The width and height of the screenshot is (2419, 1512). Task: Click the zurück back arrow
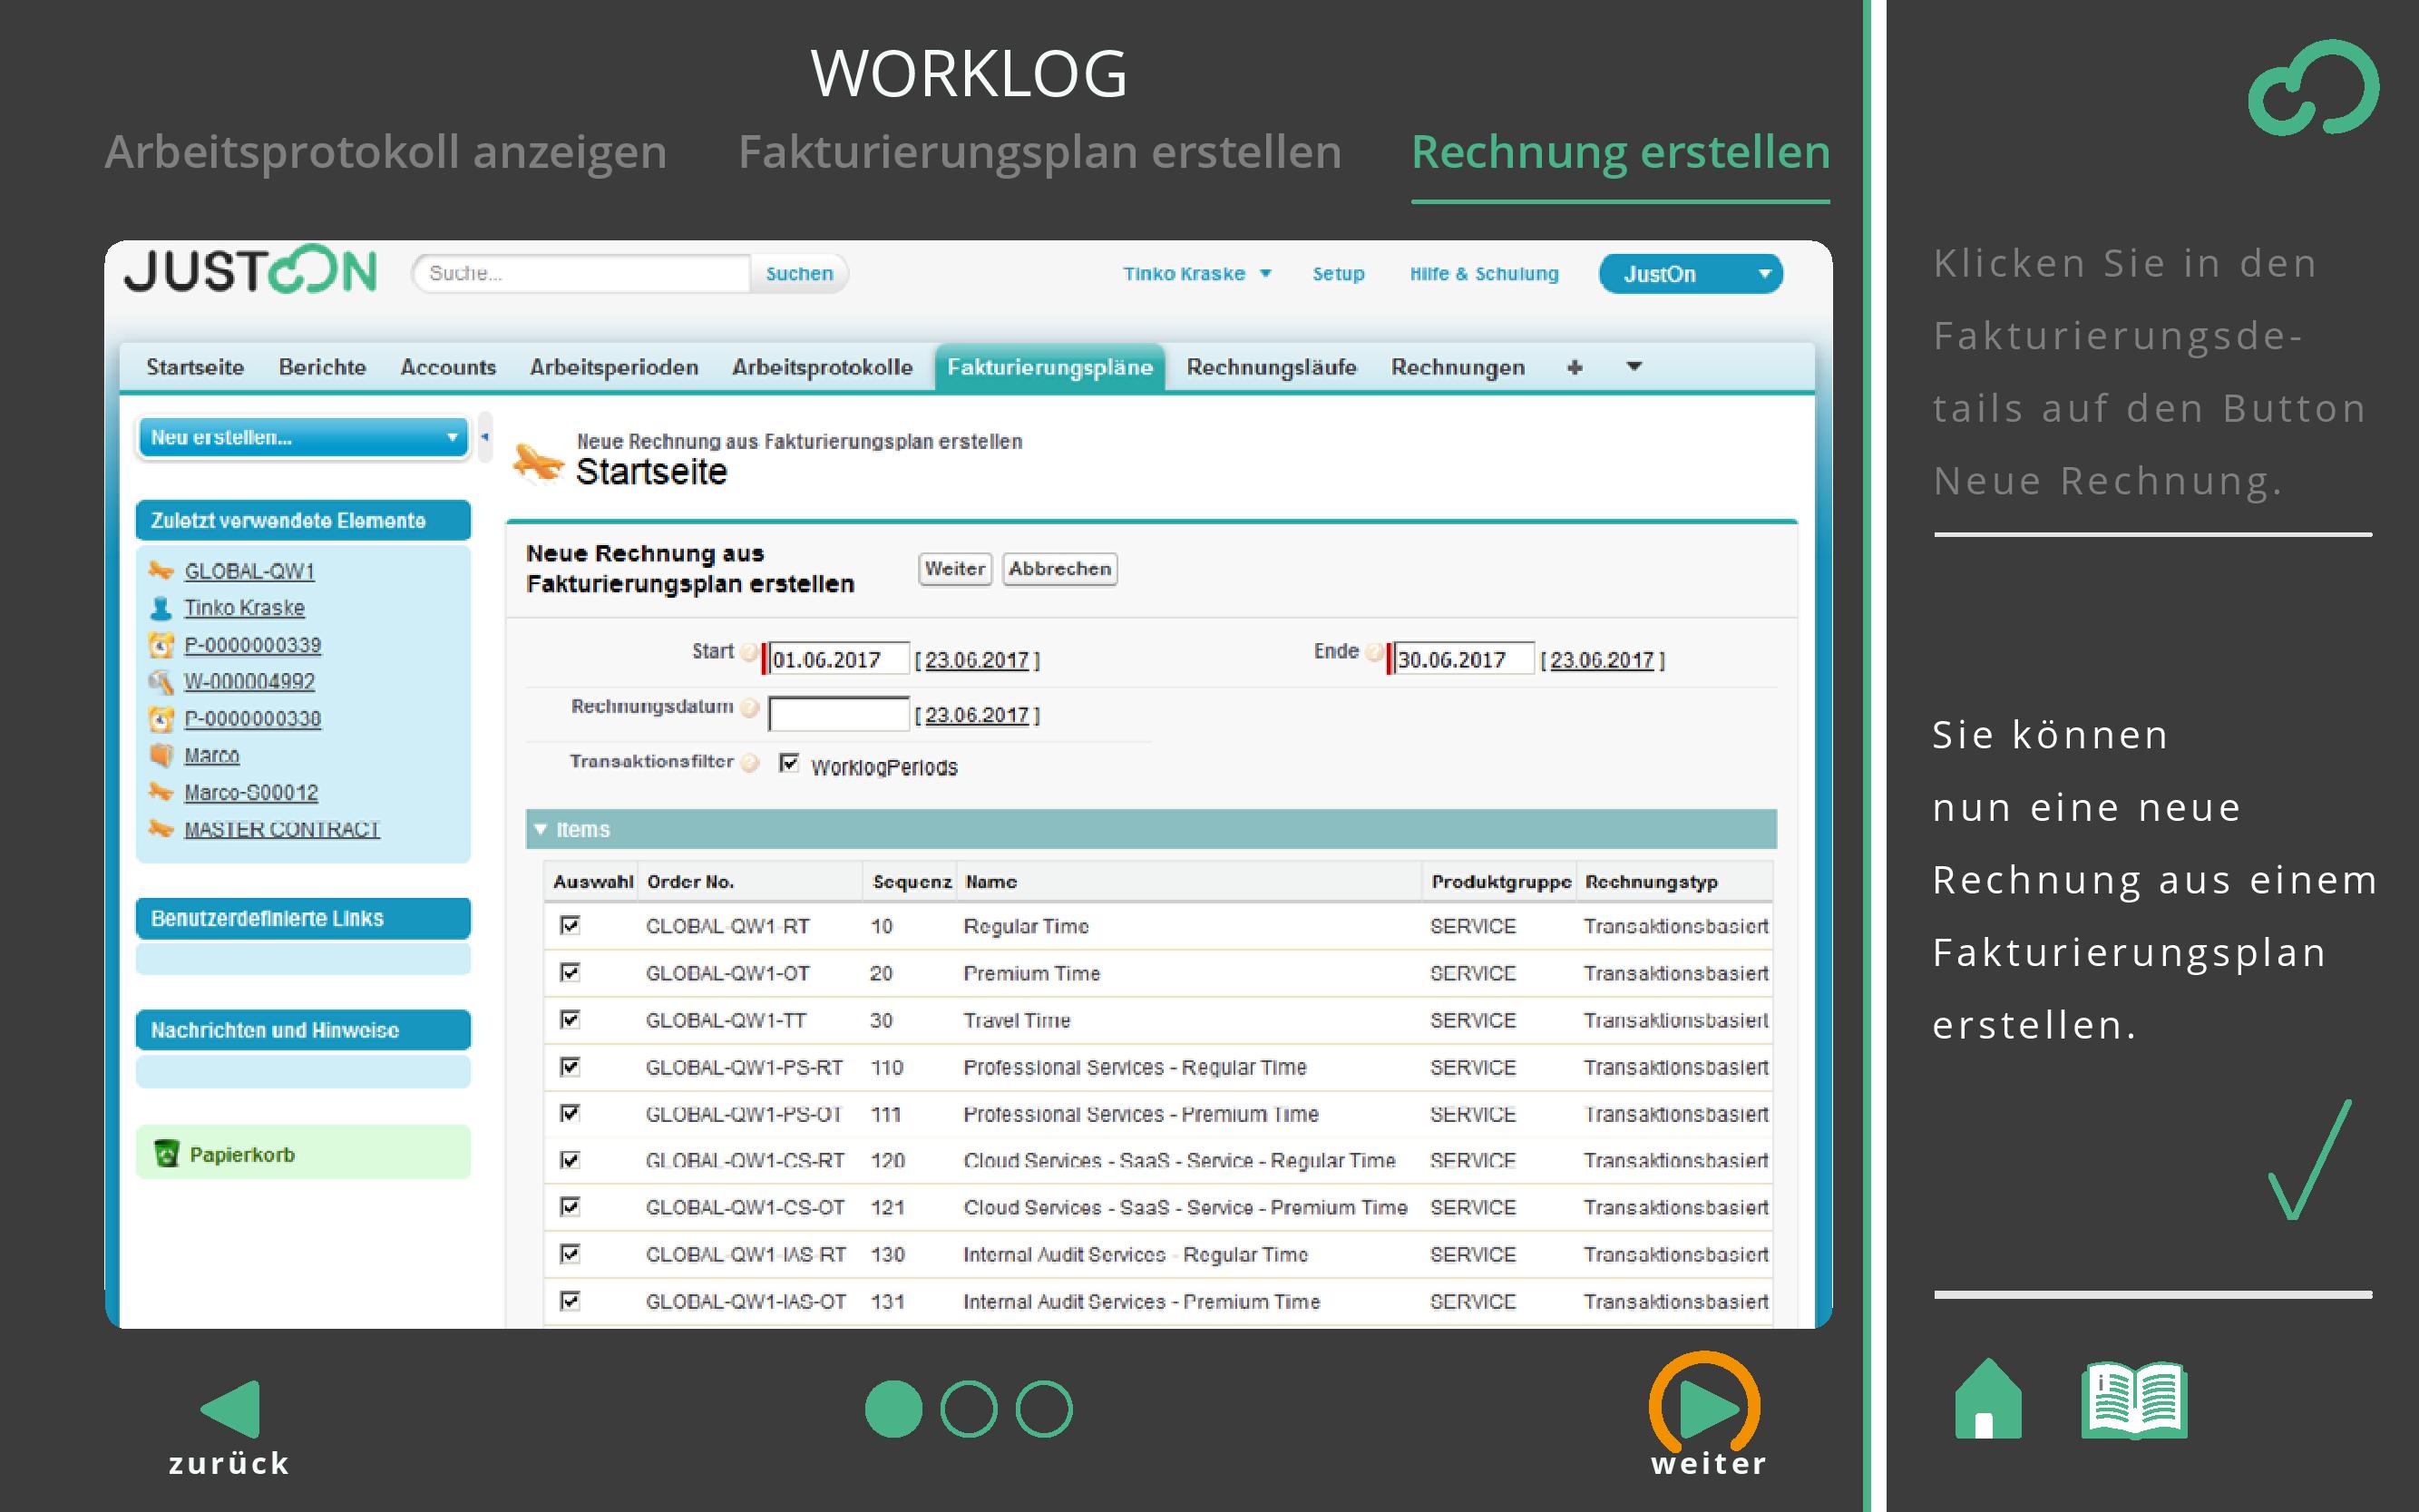point(232,1408)
